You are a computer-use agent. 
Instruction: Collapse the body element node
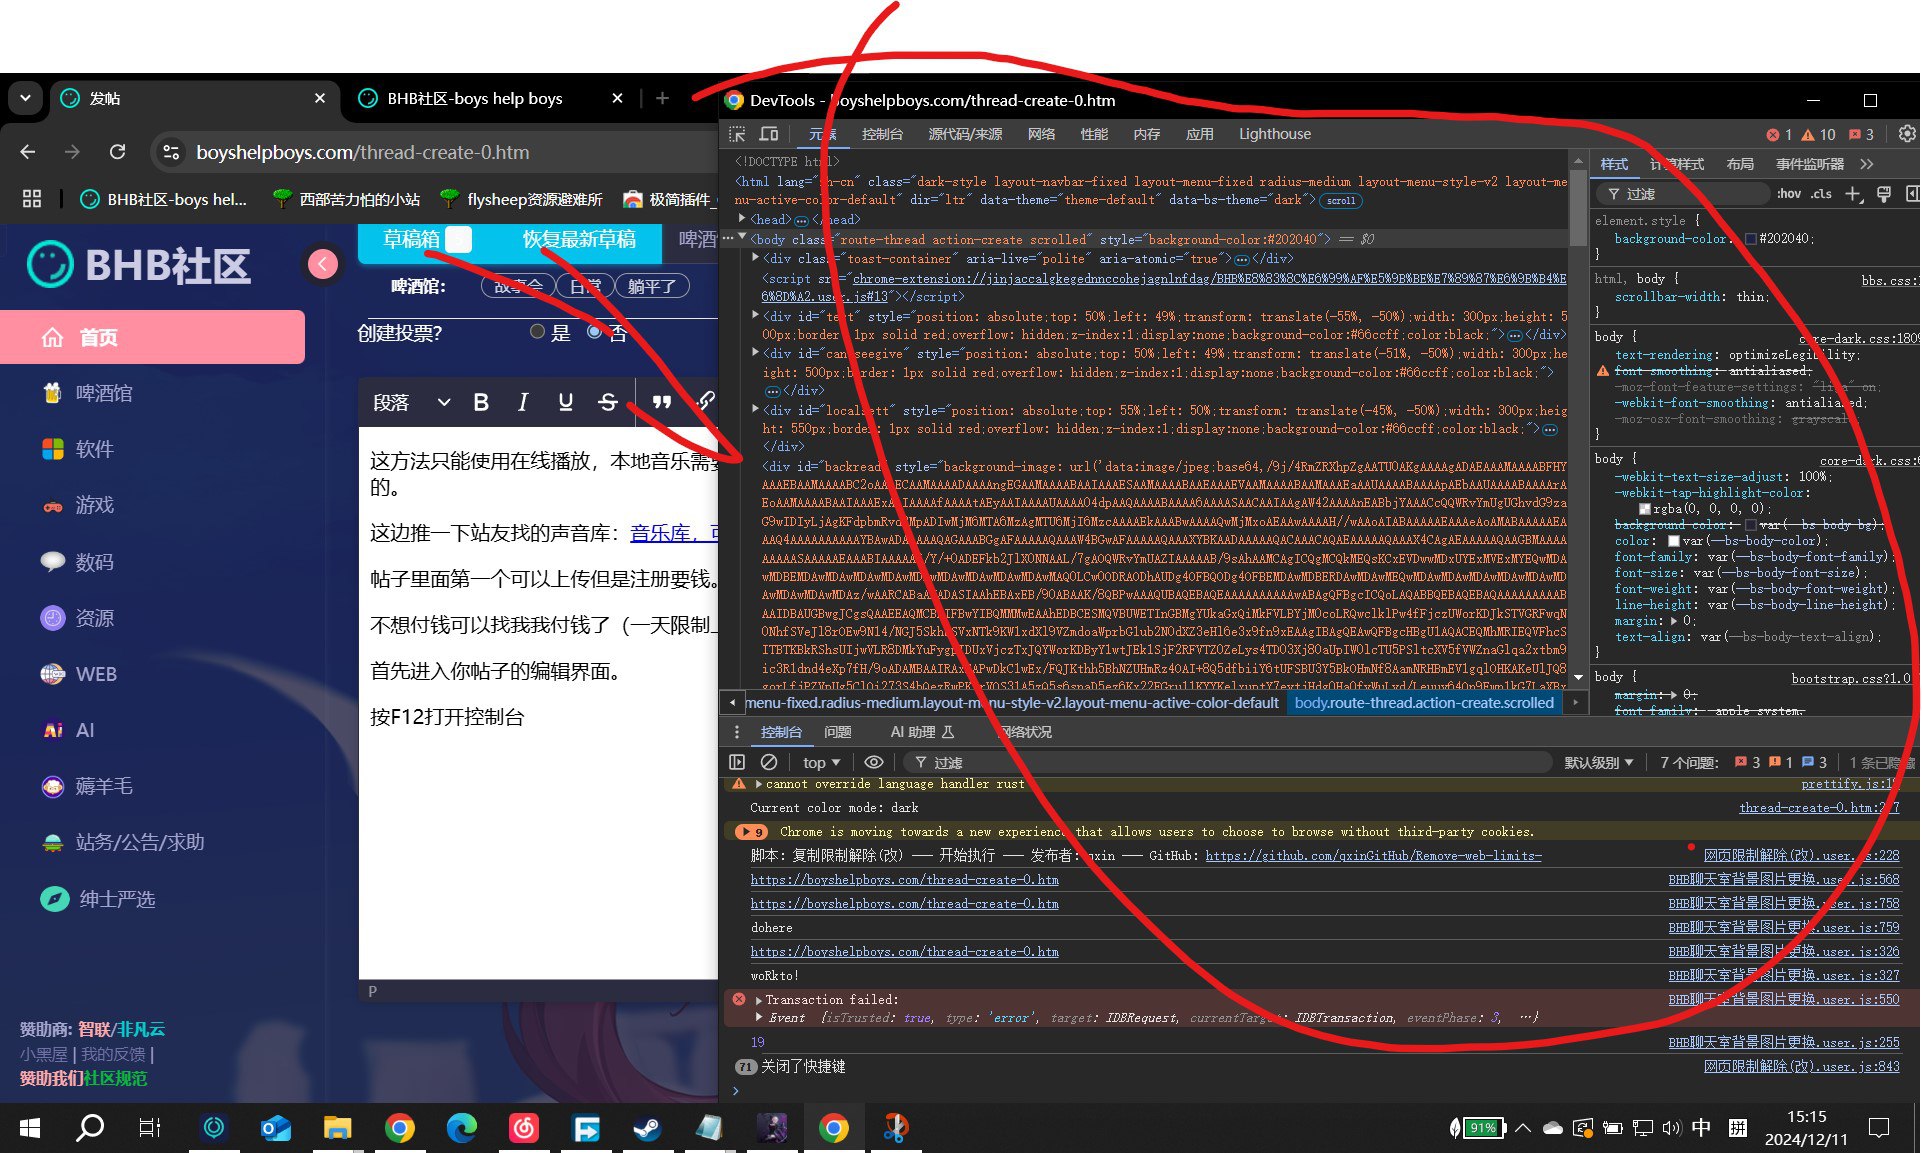(x=742, y=239)
